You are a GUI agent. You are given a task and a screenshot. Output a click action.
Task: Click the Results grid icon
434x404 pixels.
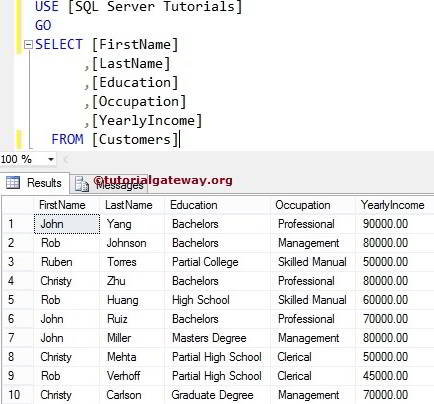(13, 183)
